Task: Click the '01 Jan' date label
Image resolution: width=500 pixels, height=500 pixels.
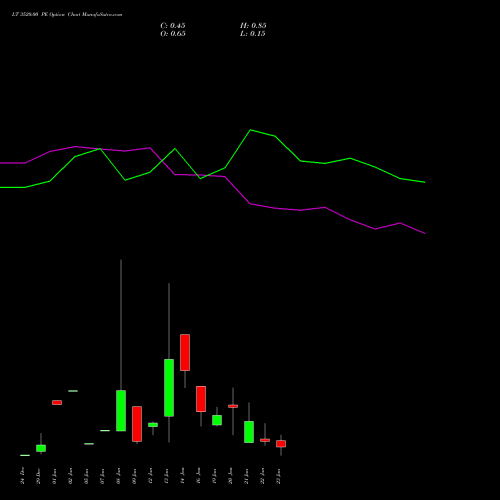Action: pyautogui.click(x=55, y=476)
